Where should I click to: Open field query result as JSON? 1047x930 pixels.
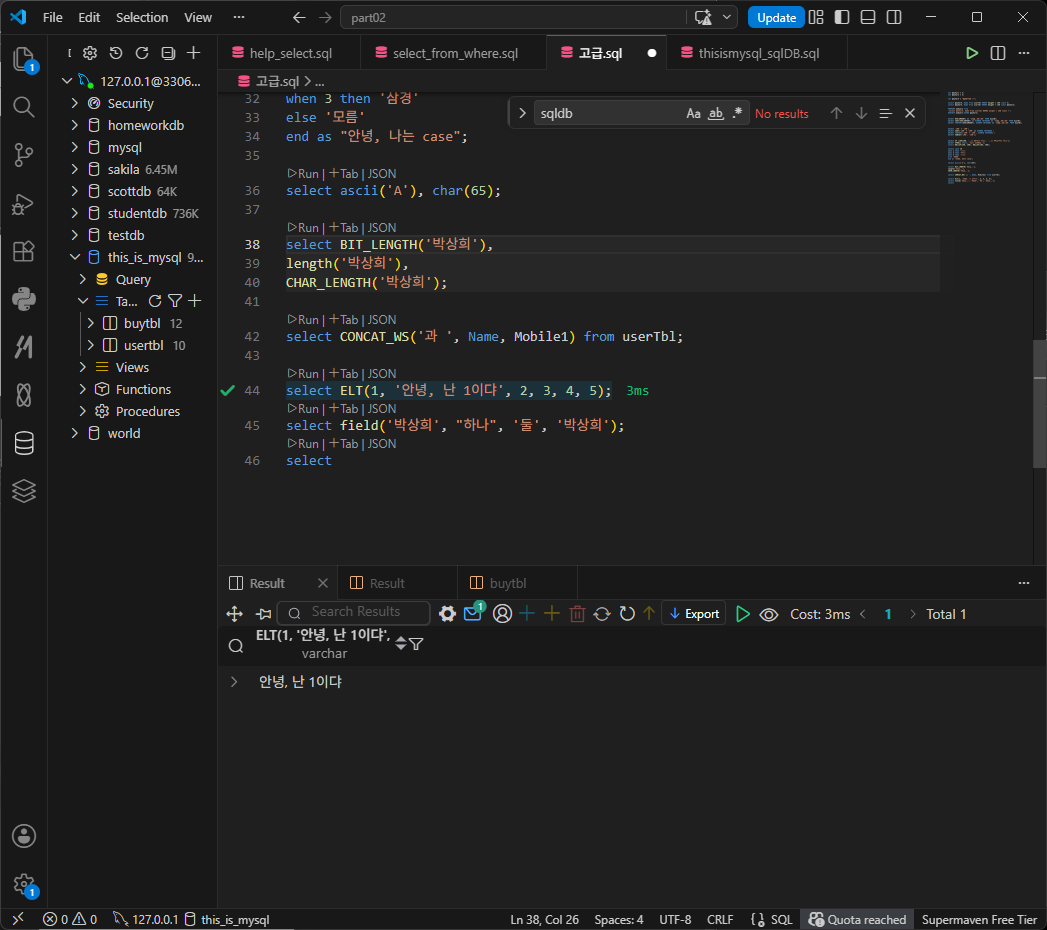coord(382,409)
